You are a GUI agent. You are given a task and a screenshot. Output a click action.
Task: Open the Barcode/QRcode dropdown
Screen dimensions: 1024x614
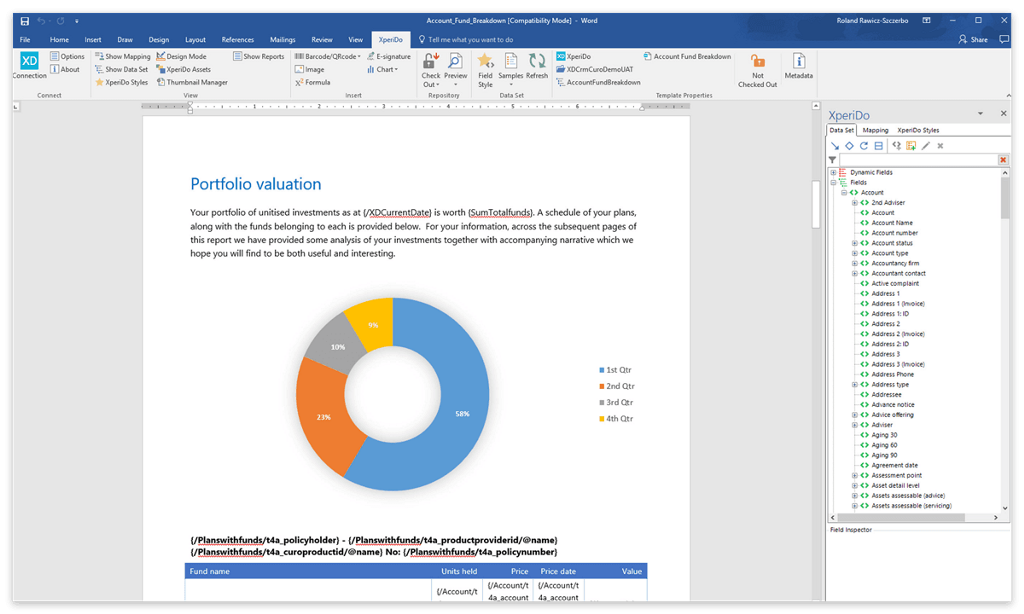[327, 56]
